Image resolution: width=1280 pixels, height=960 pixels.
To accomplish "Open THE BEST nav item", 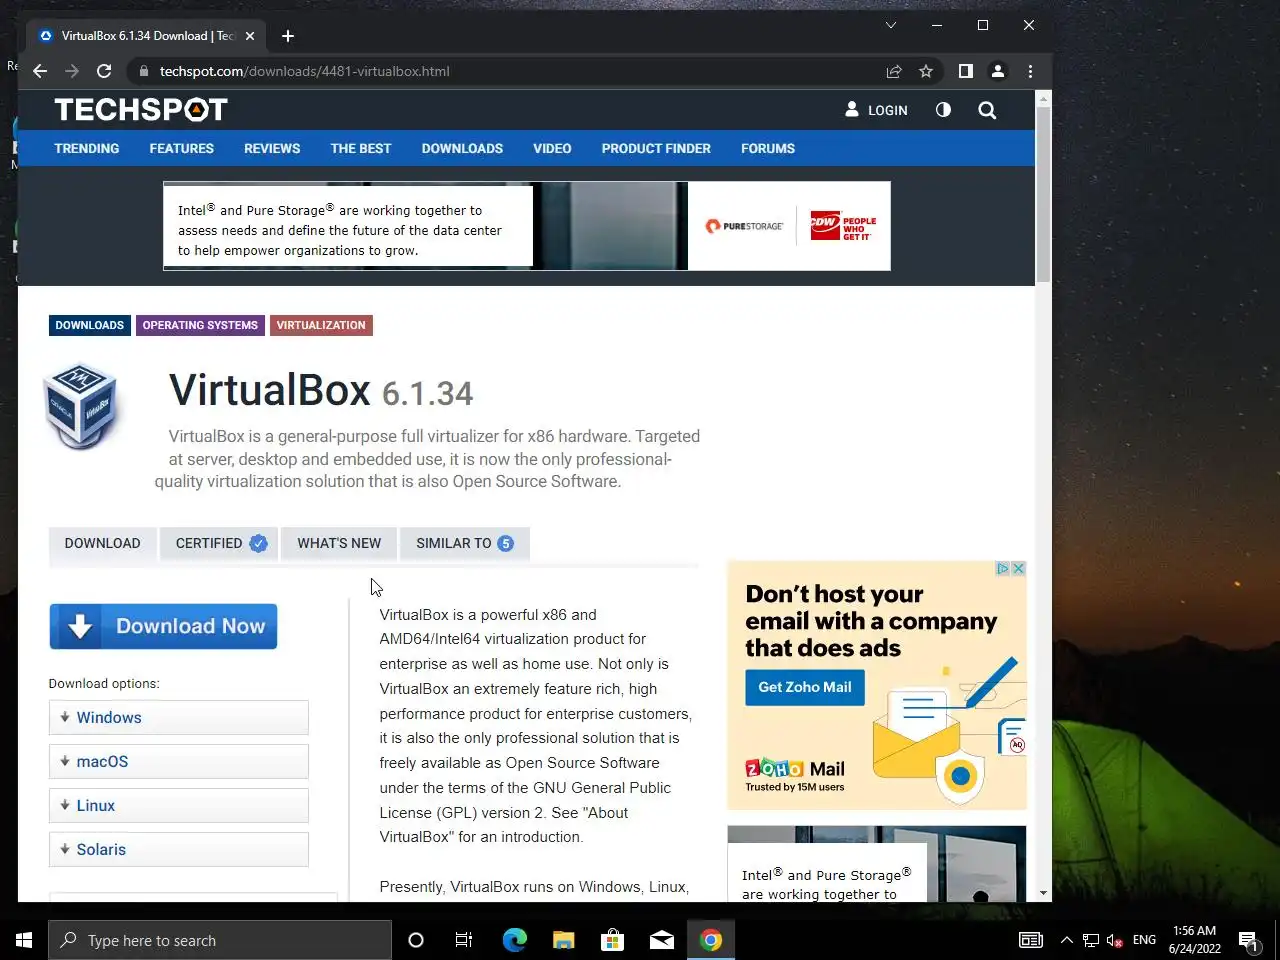I will (361, 148).
